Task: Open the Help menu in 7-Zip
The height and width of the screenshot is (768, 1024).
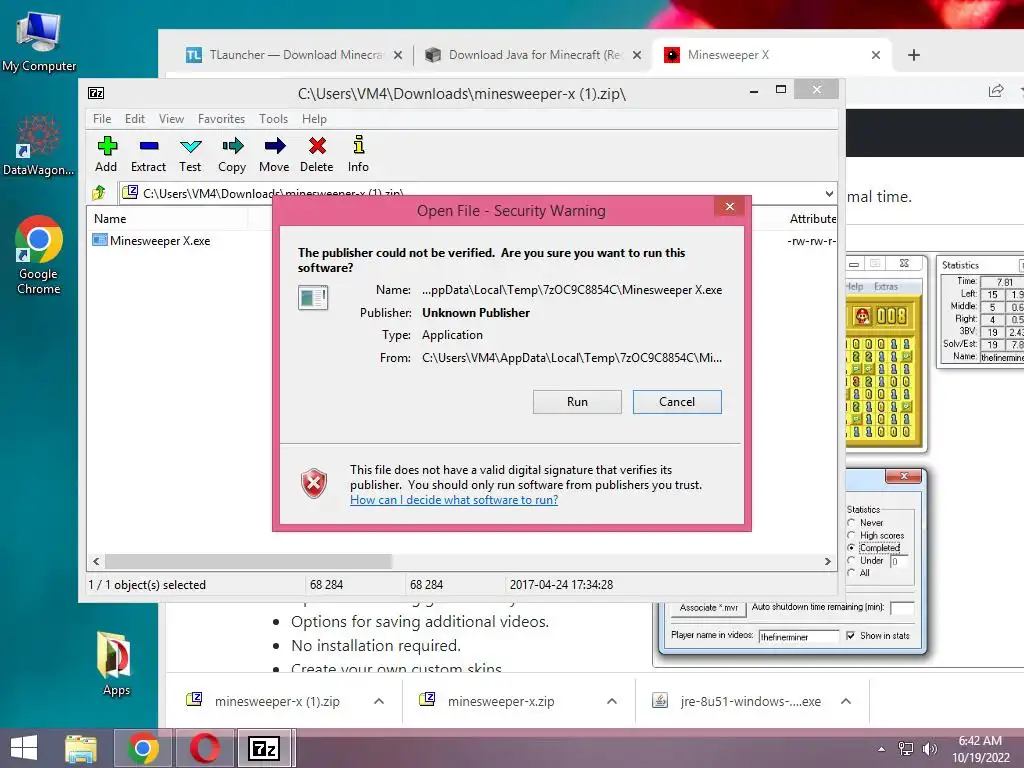Action: [x=314, y=119]
